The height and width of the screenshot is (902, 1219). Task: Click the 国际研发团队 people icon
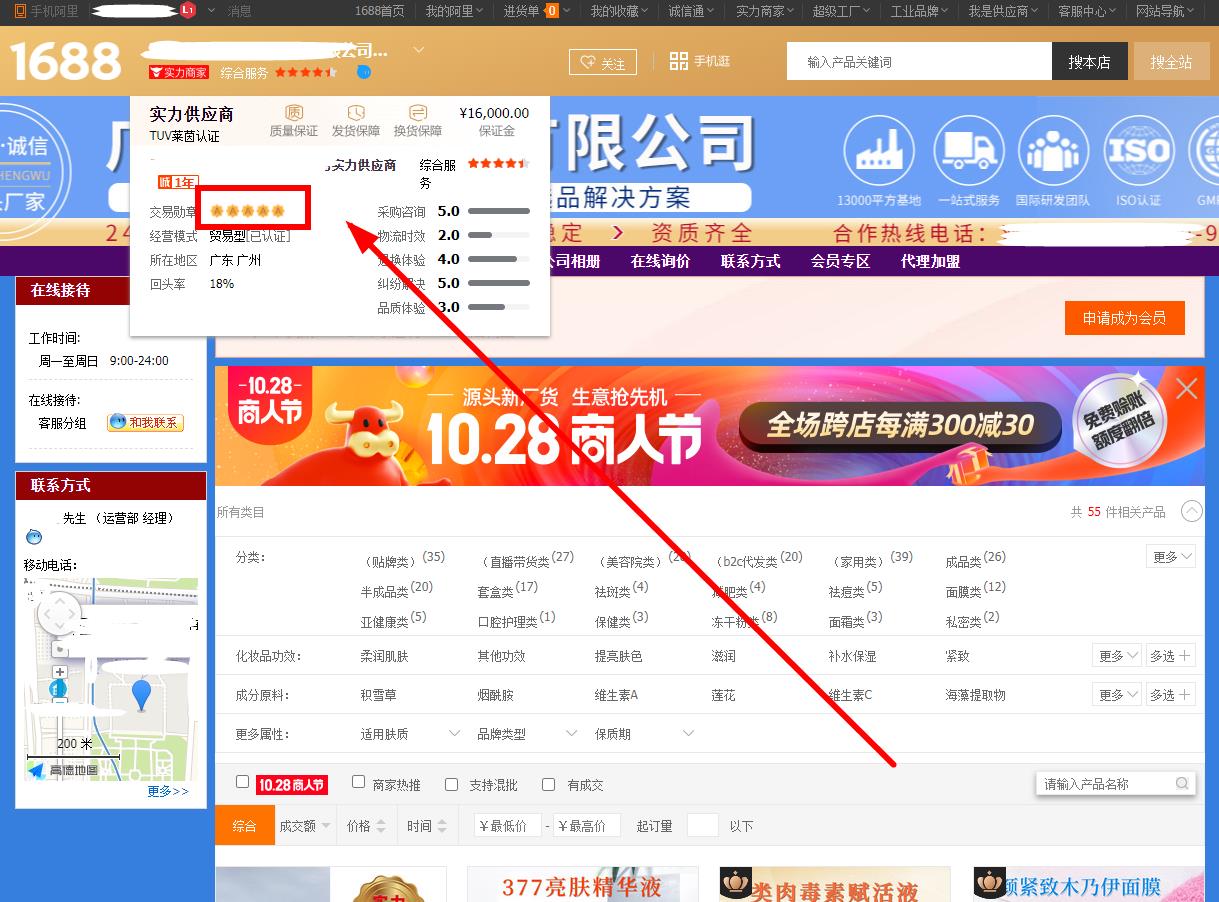[1052, 153]
